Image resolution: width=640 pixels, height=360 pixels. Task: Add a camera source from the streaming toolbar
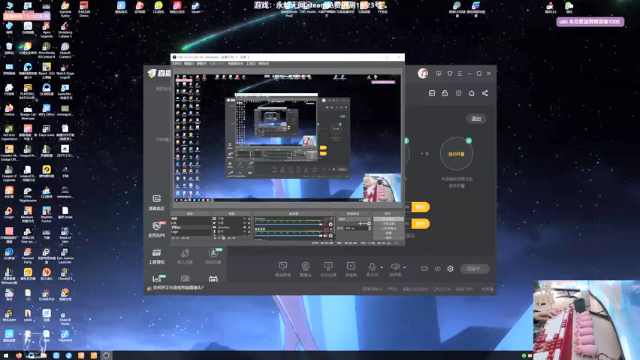coord(305,266)
